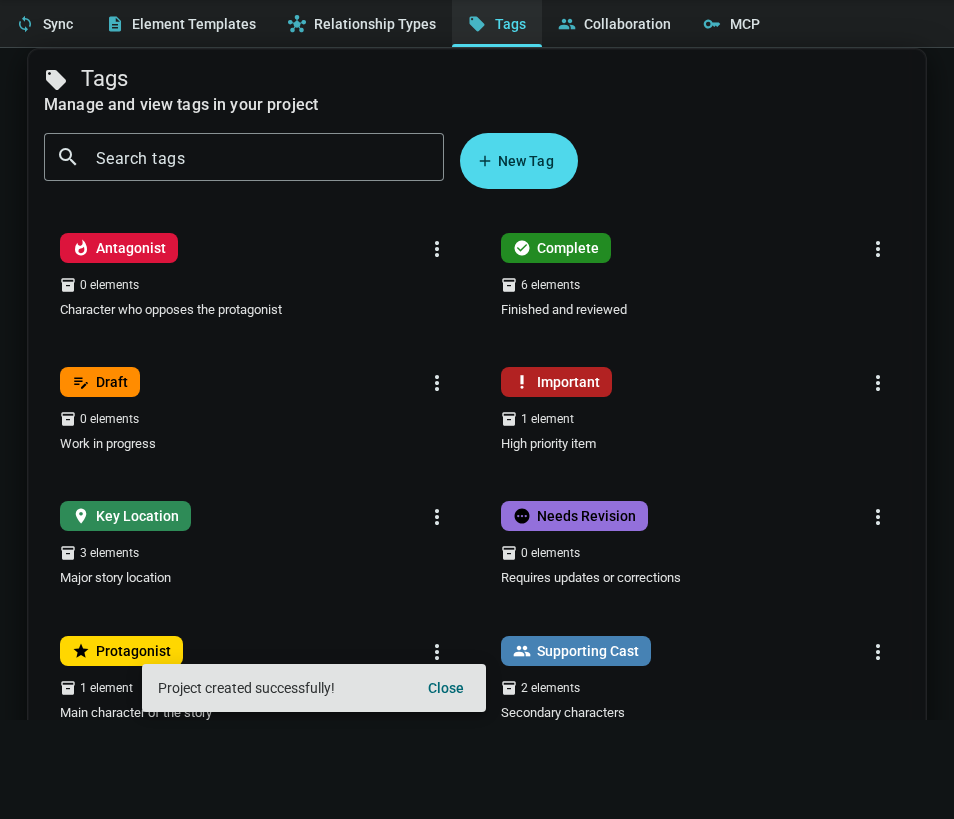Image resolution: width=954 pixels, height=819 pixels.
Task: Click the map pin icon on Key Location
Action: click(x=81, y=516)
